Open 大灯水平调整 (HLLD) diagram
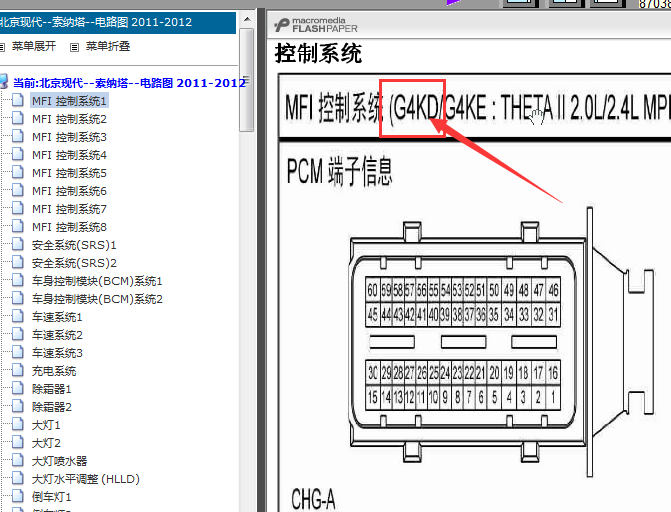The height and width of the screenshot is (512, 671). click(x=86, y=479)
